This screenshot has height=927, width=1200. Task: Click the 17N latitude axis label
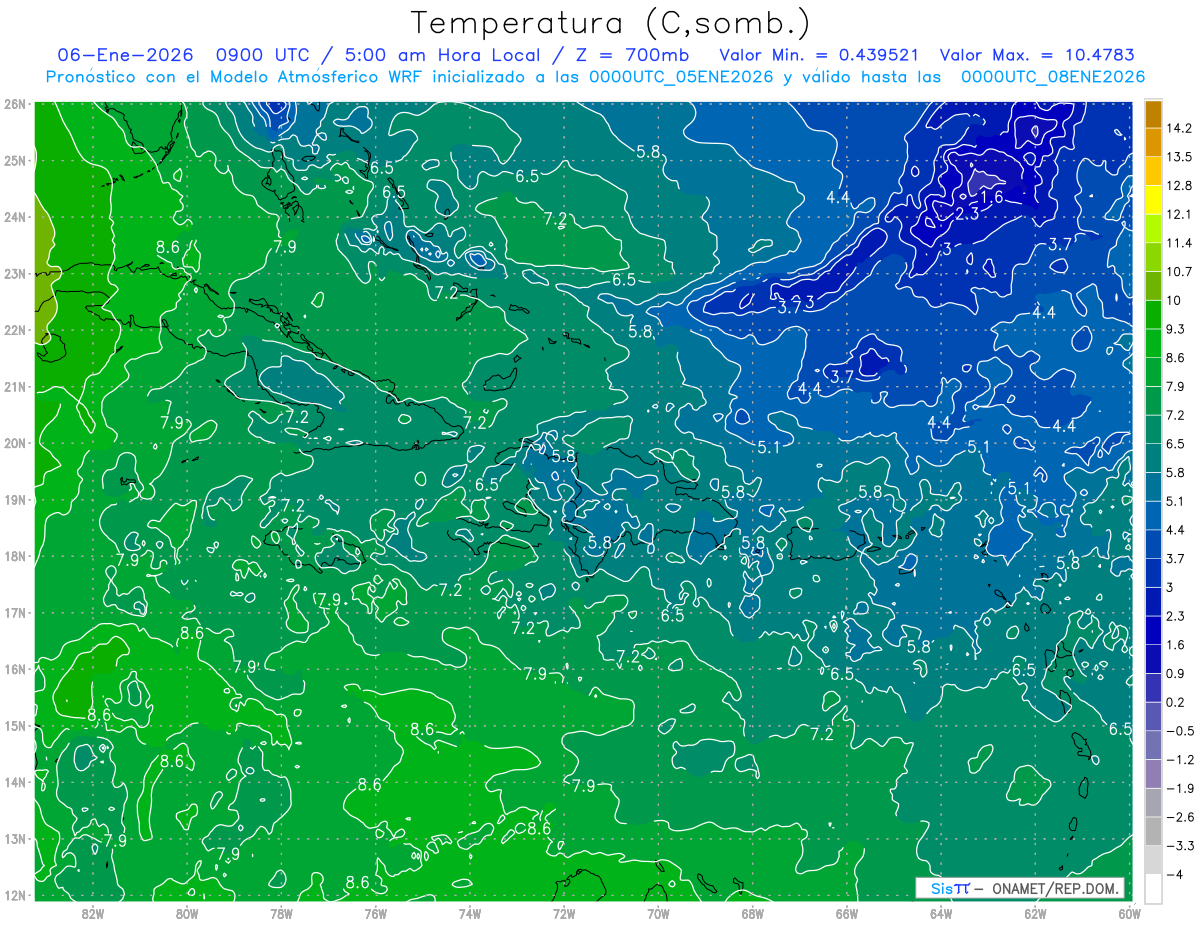(14, 612)
